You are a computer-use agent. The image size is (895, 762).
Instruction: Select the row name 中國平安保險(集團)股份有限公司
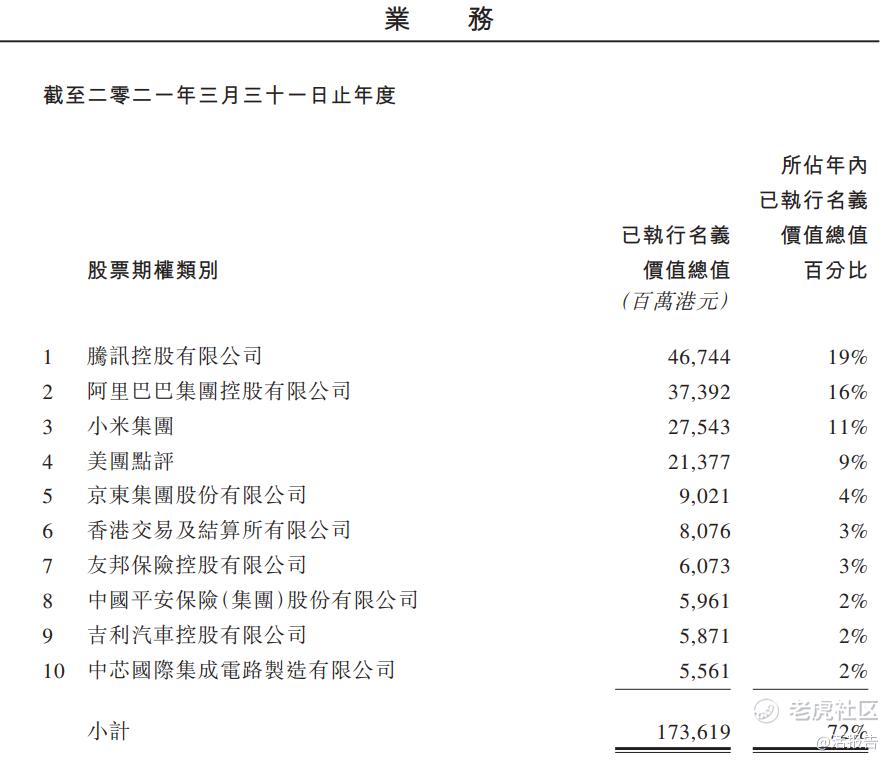click(x=253, y=600)
